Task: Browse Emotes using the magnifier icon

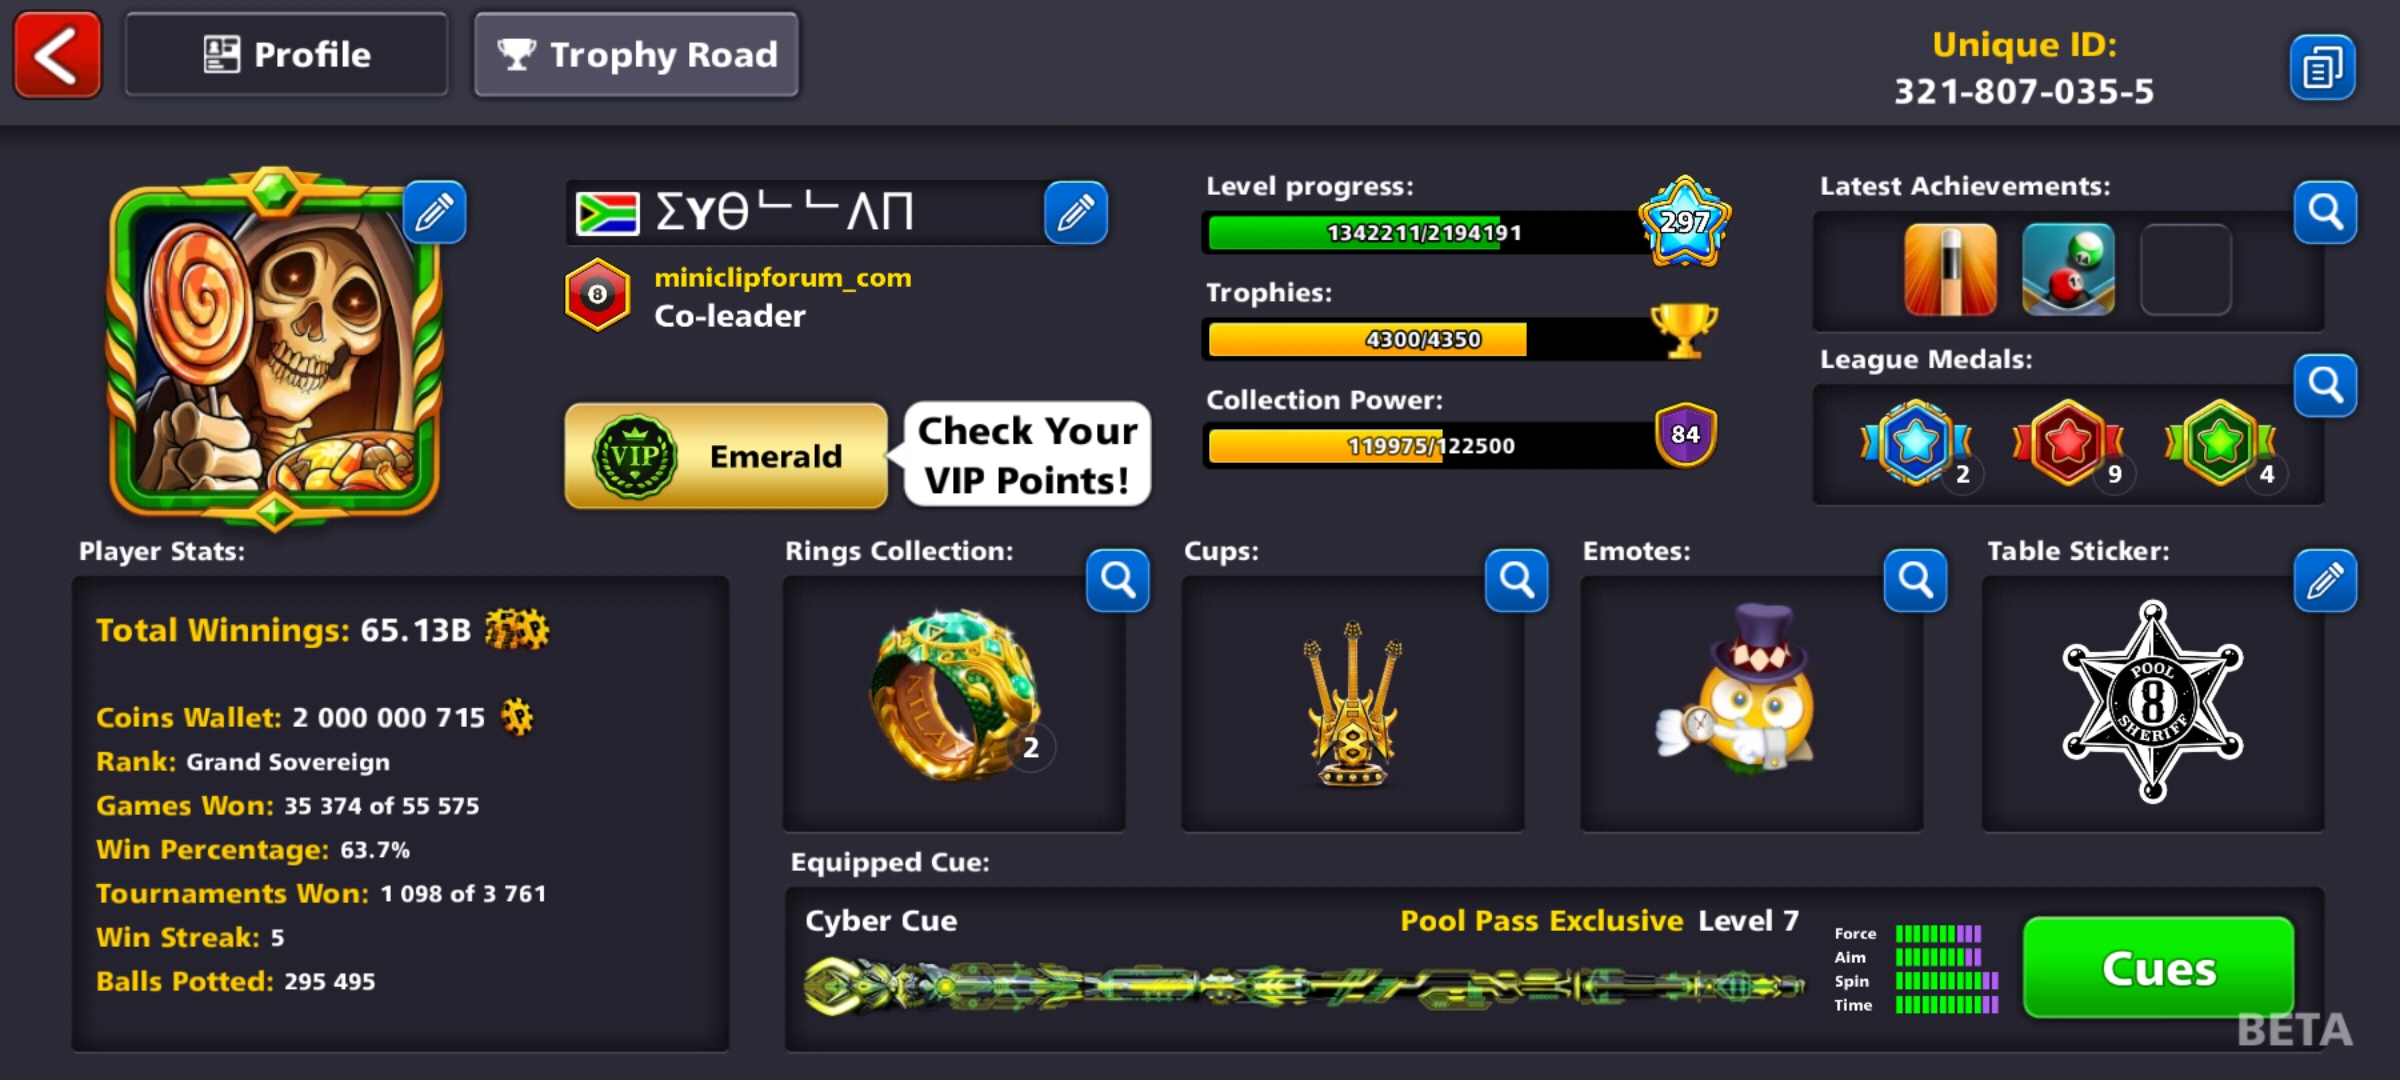Action: tap(1916, 580)
